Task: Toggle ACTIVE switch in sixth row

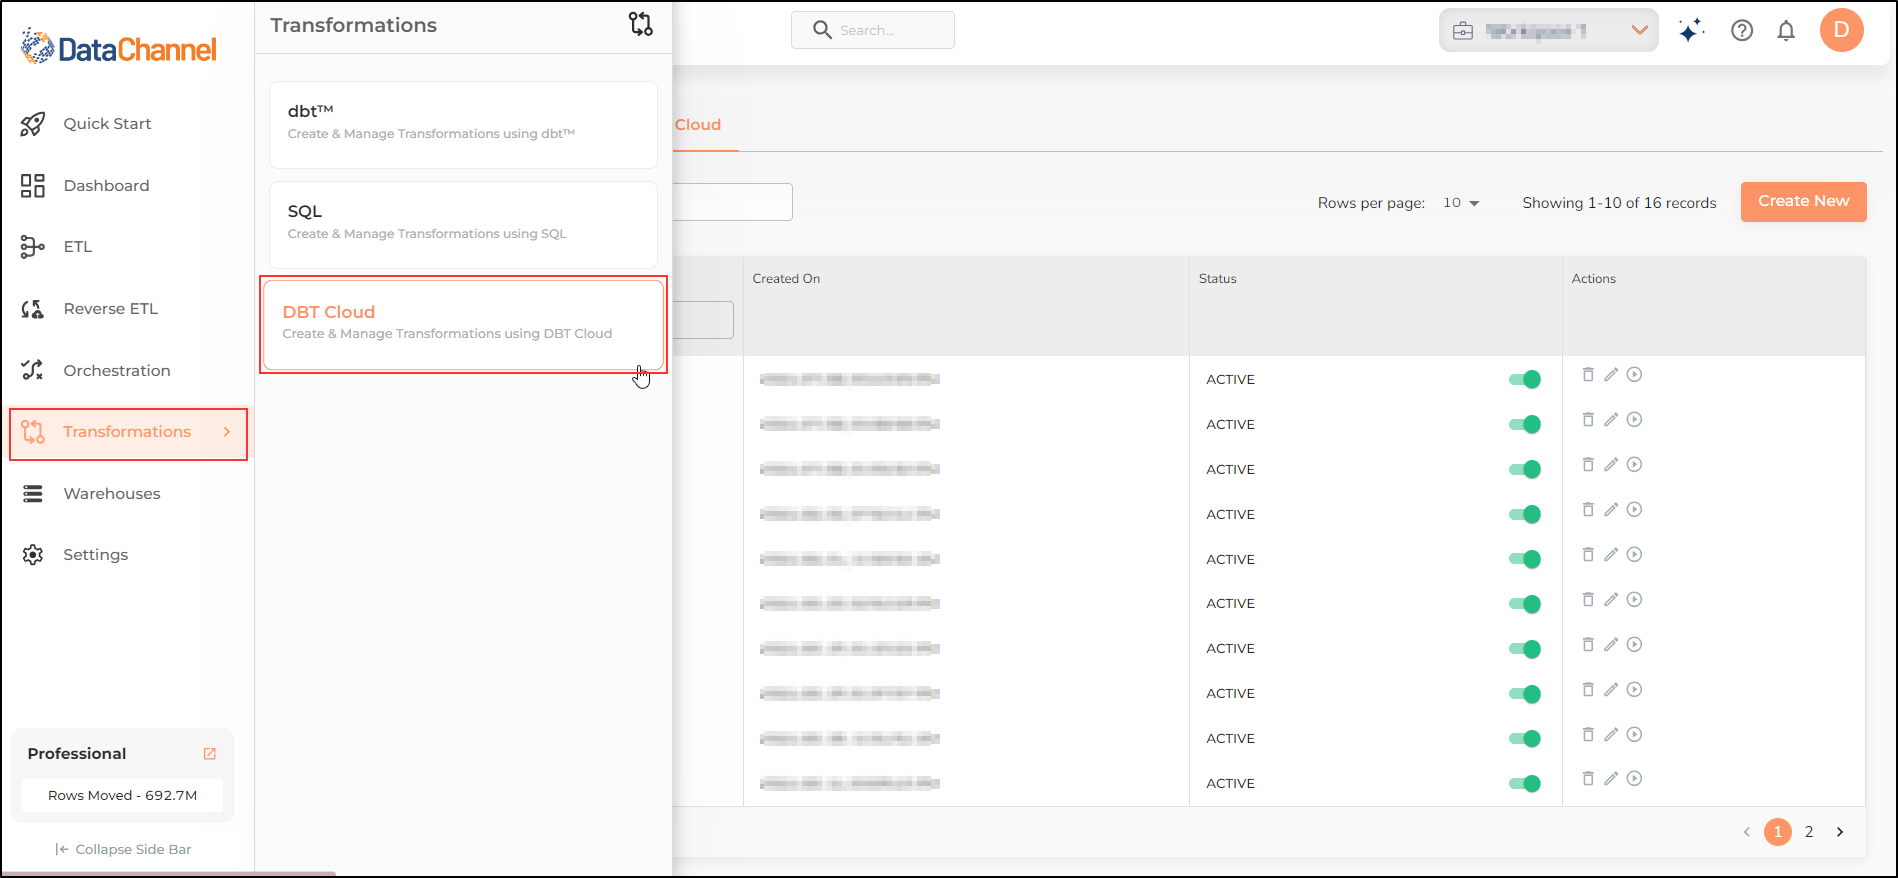Action: pyautogui.click(x=1525, y=604)
